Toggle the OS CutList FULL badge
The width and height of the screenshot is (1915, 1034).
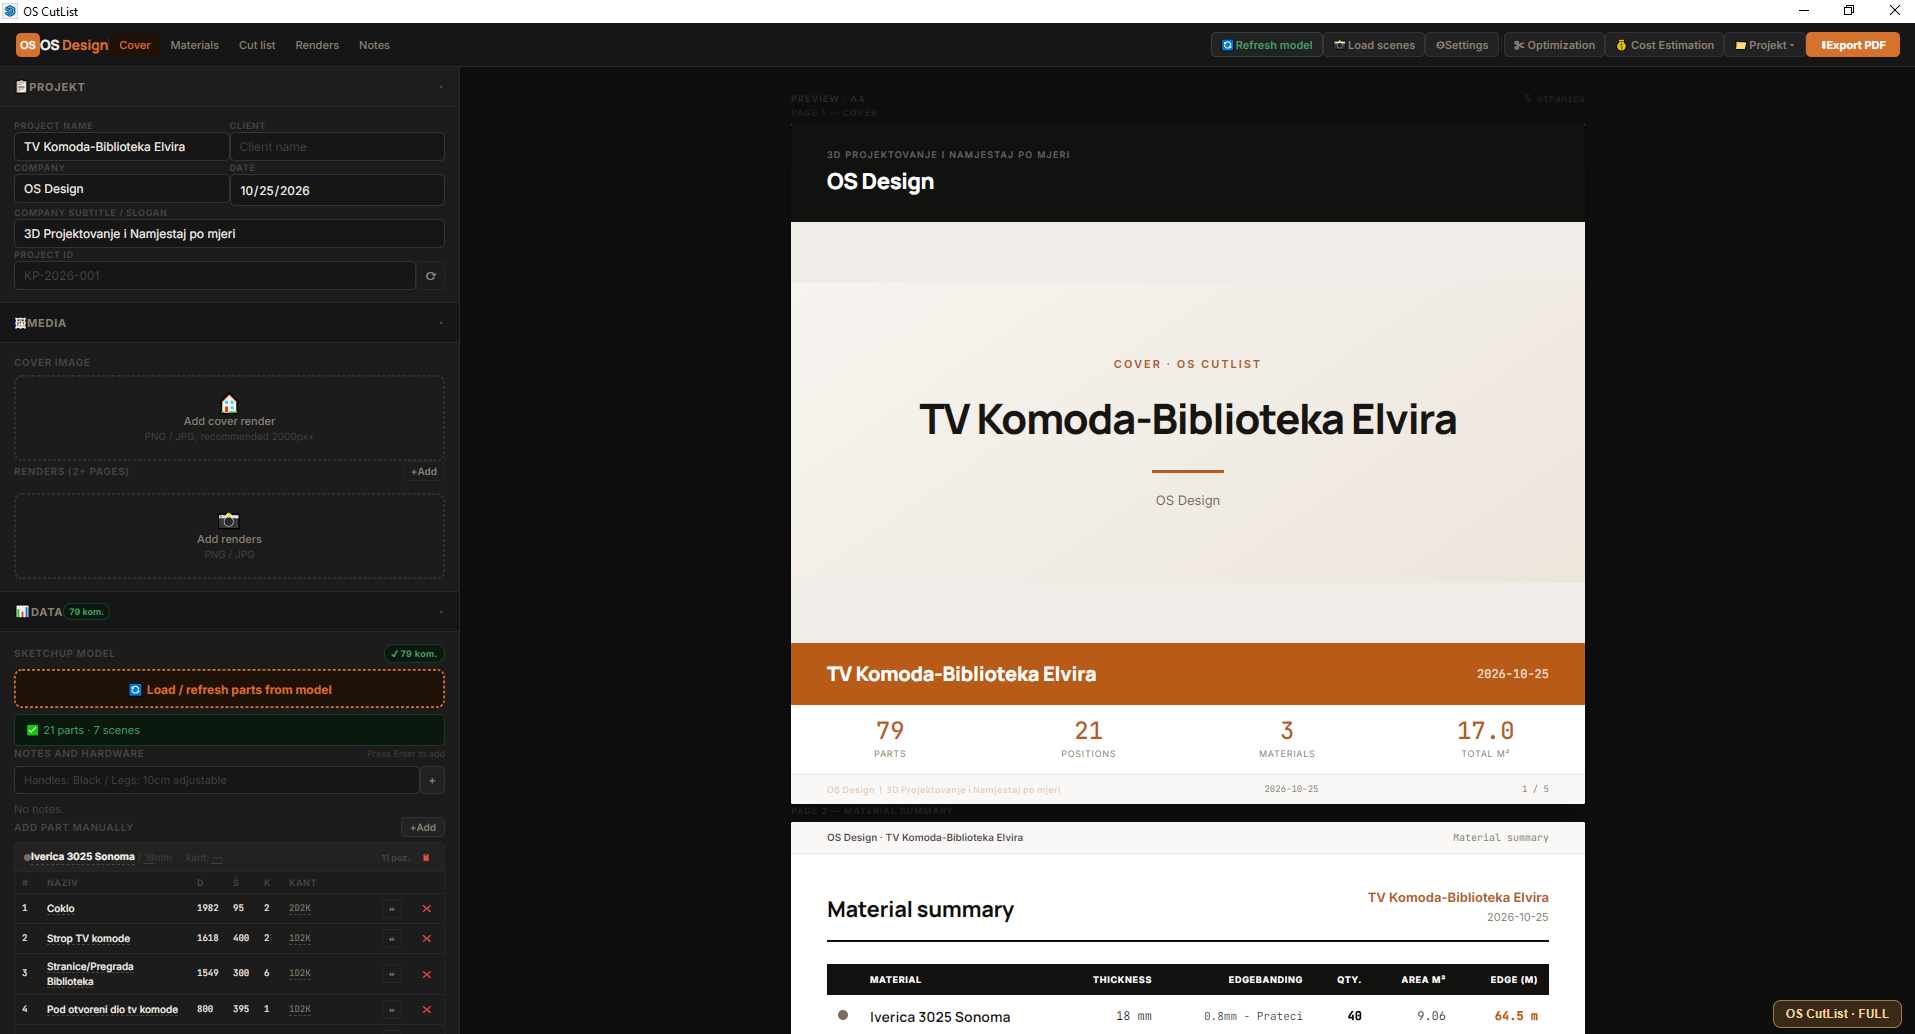[x=1837, y=1014]
